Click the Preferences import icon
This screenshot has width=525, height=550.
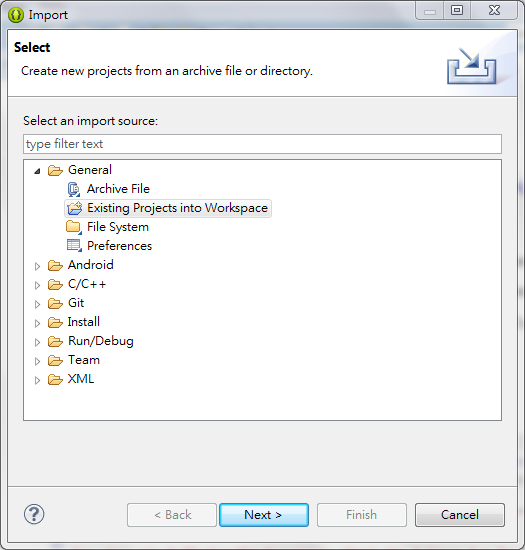74,246
